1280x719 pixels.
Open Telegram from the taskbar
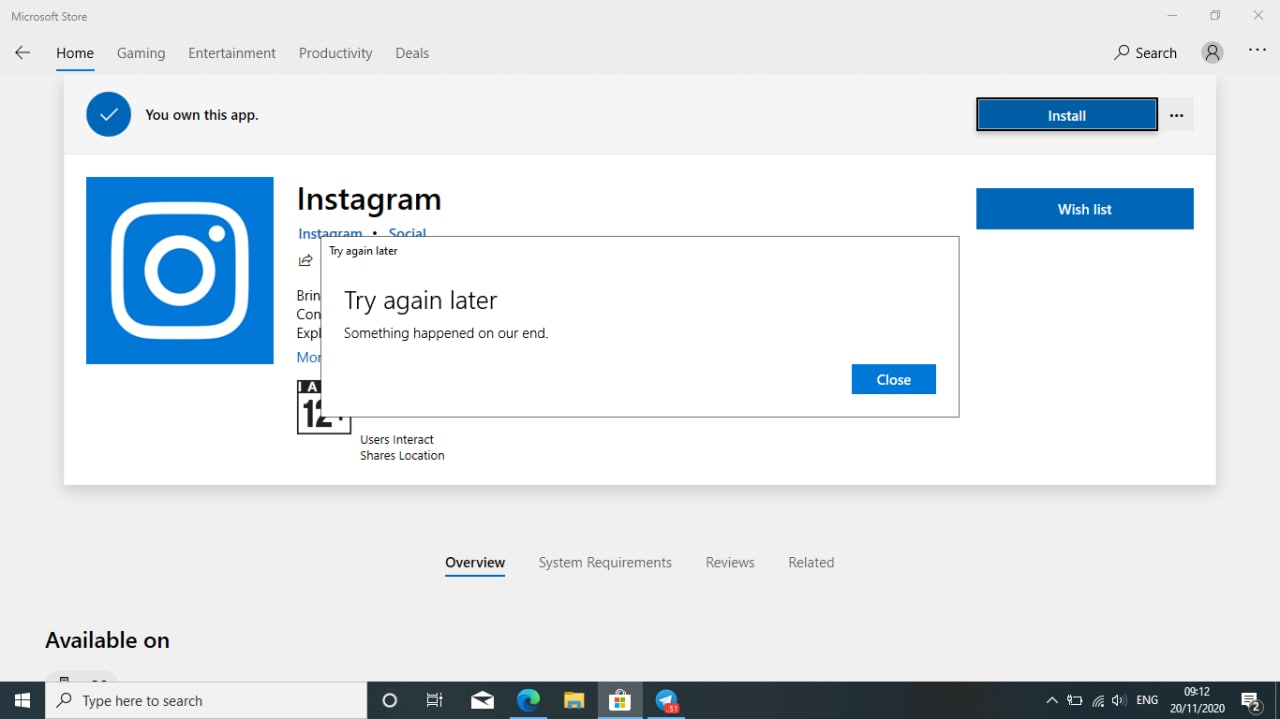(667, 700)
